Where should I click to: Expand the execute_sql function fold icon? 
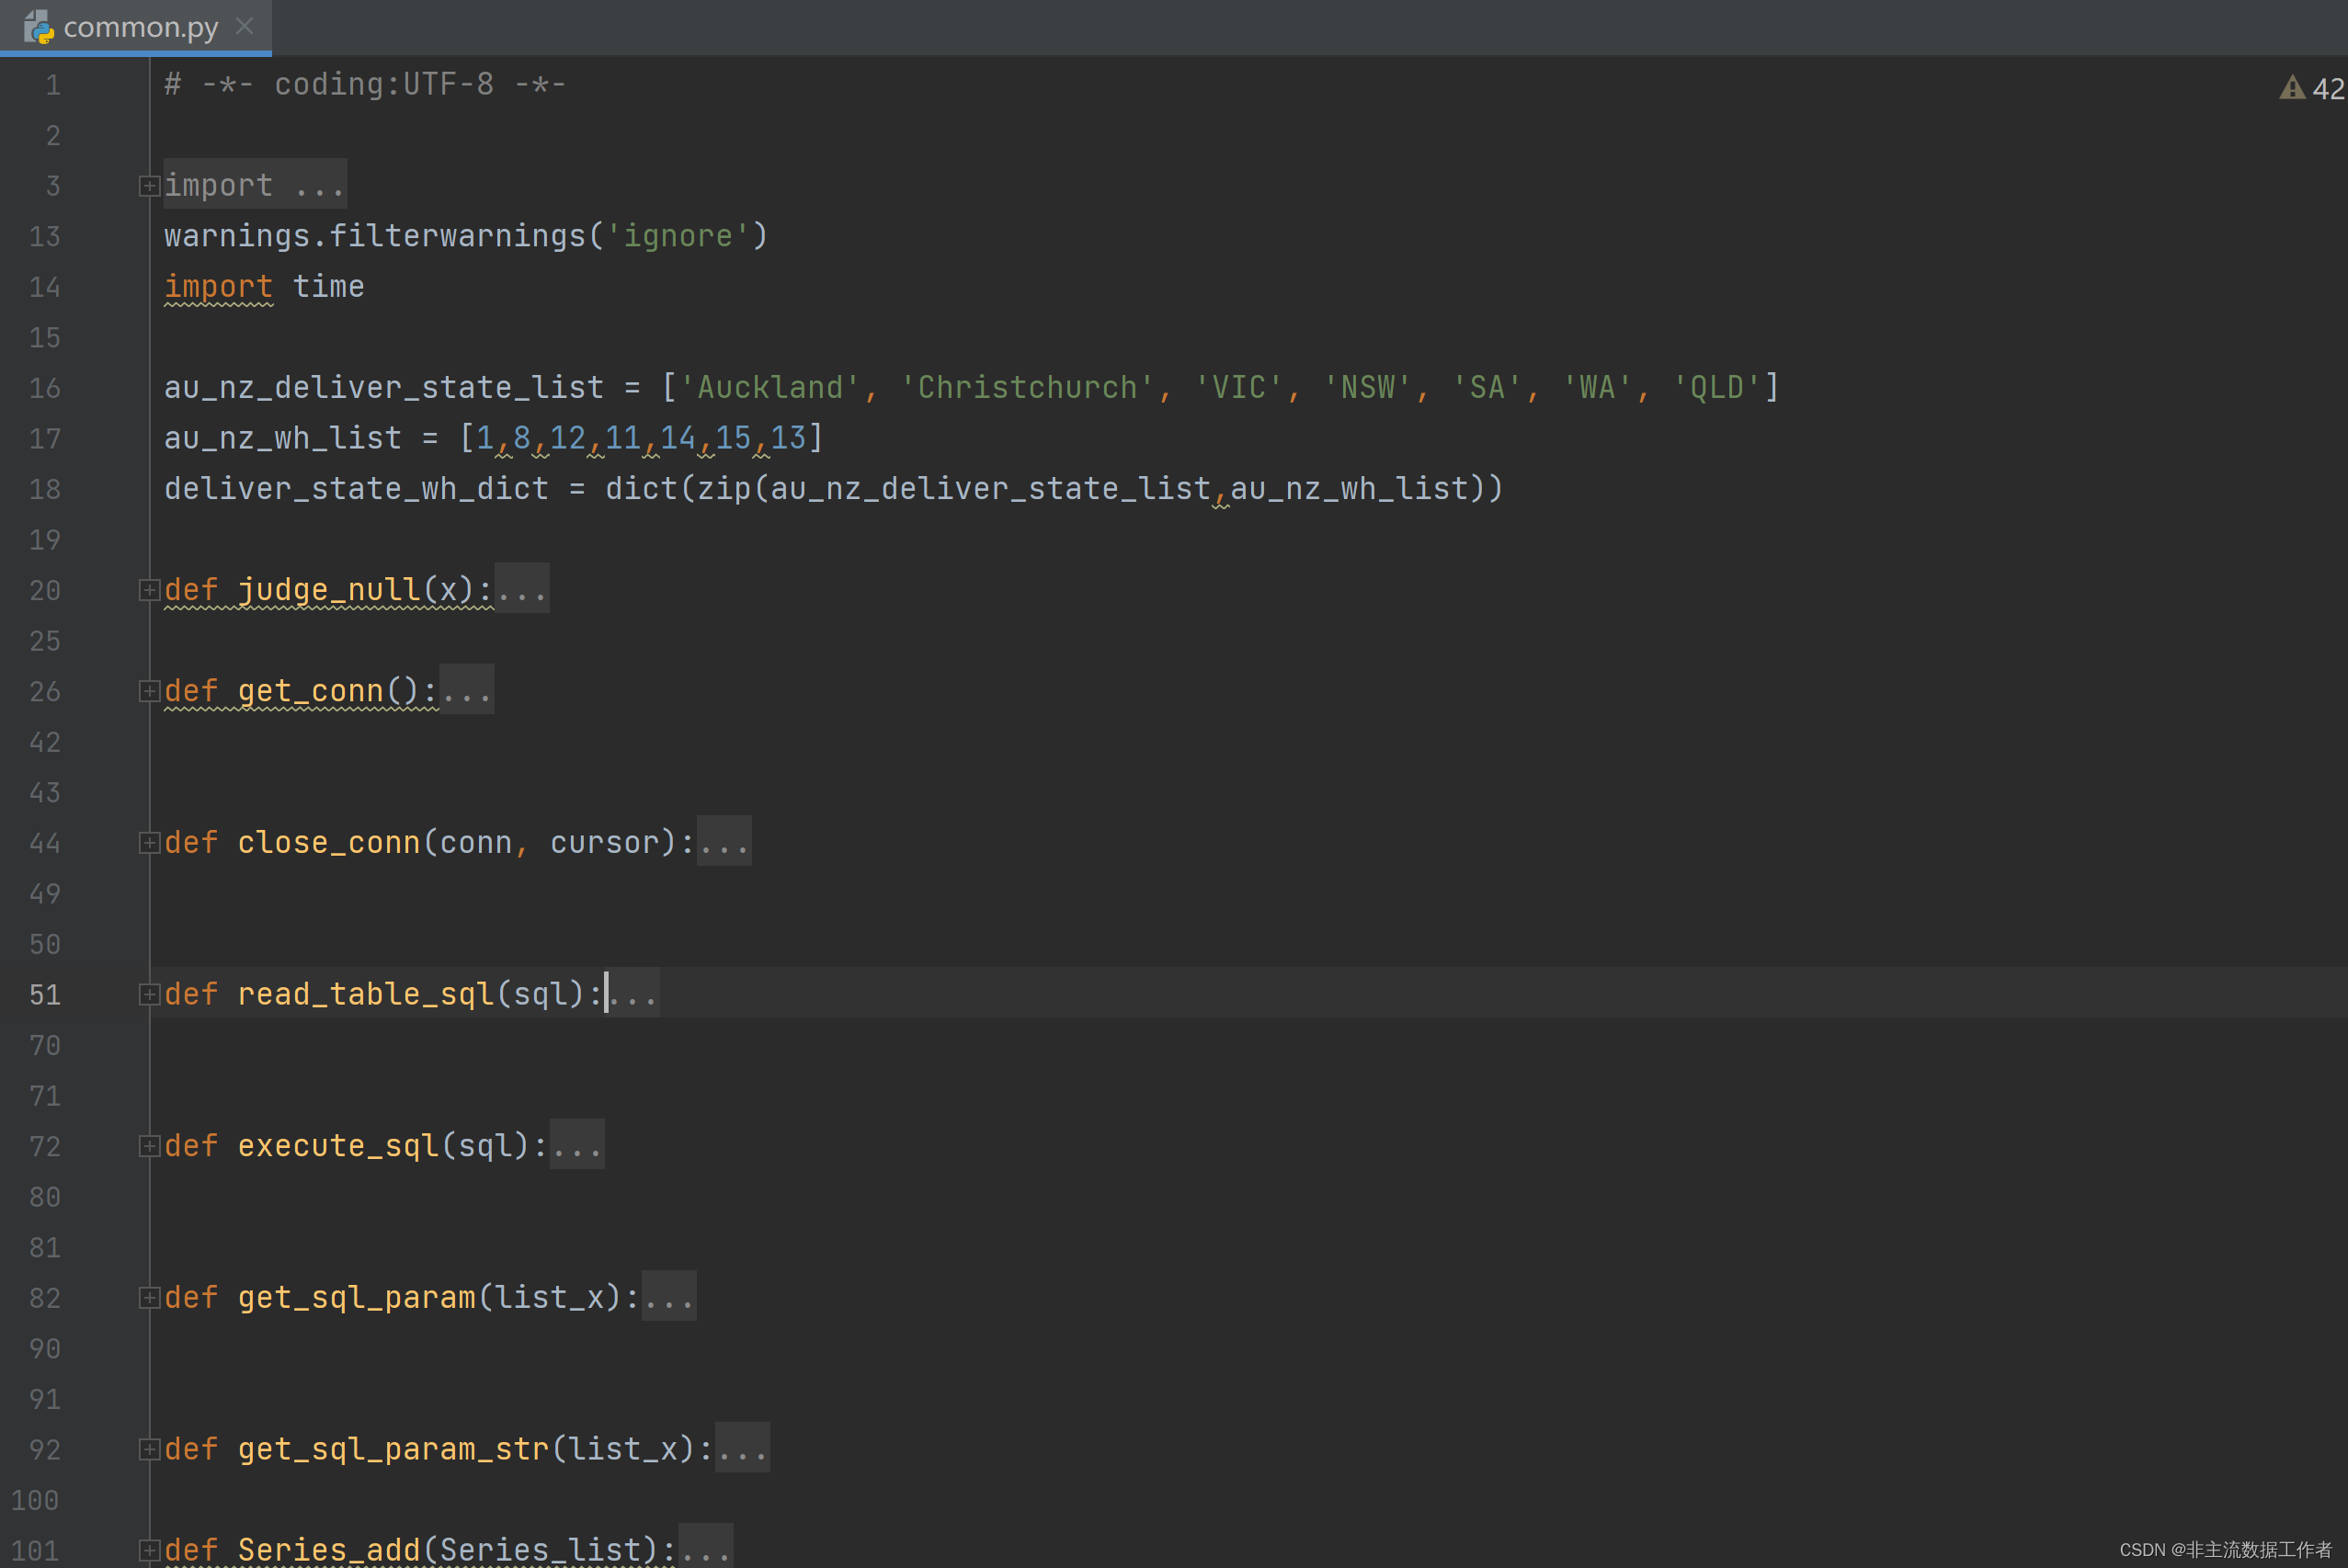point(149,1146)
